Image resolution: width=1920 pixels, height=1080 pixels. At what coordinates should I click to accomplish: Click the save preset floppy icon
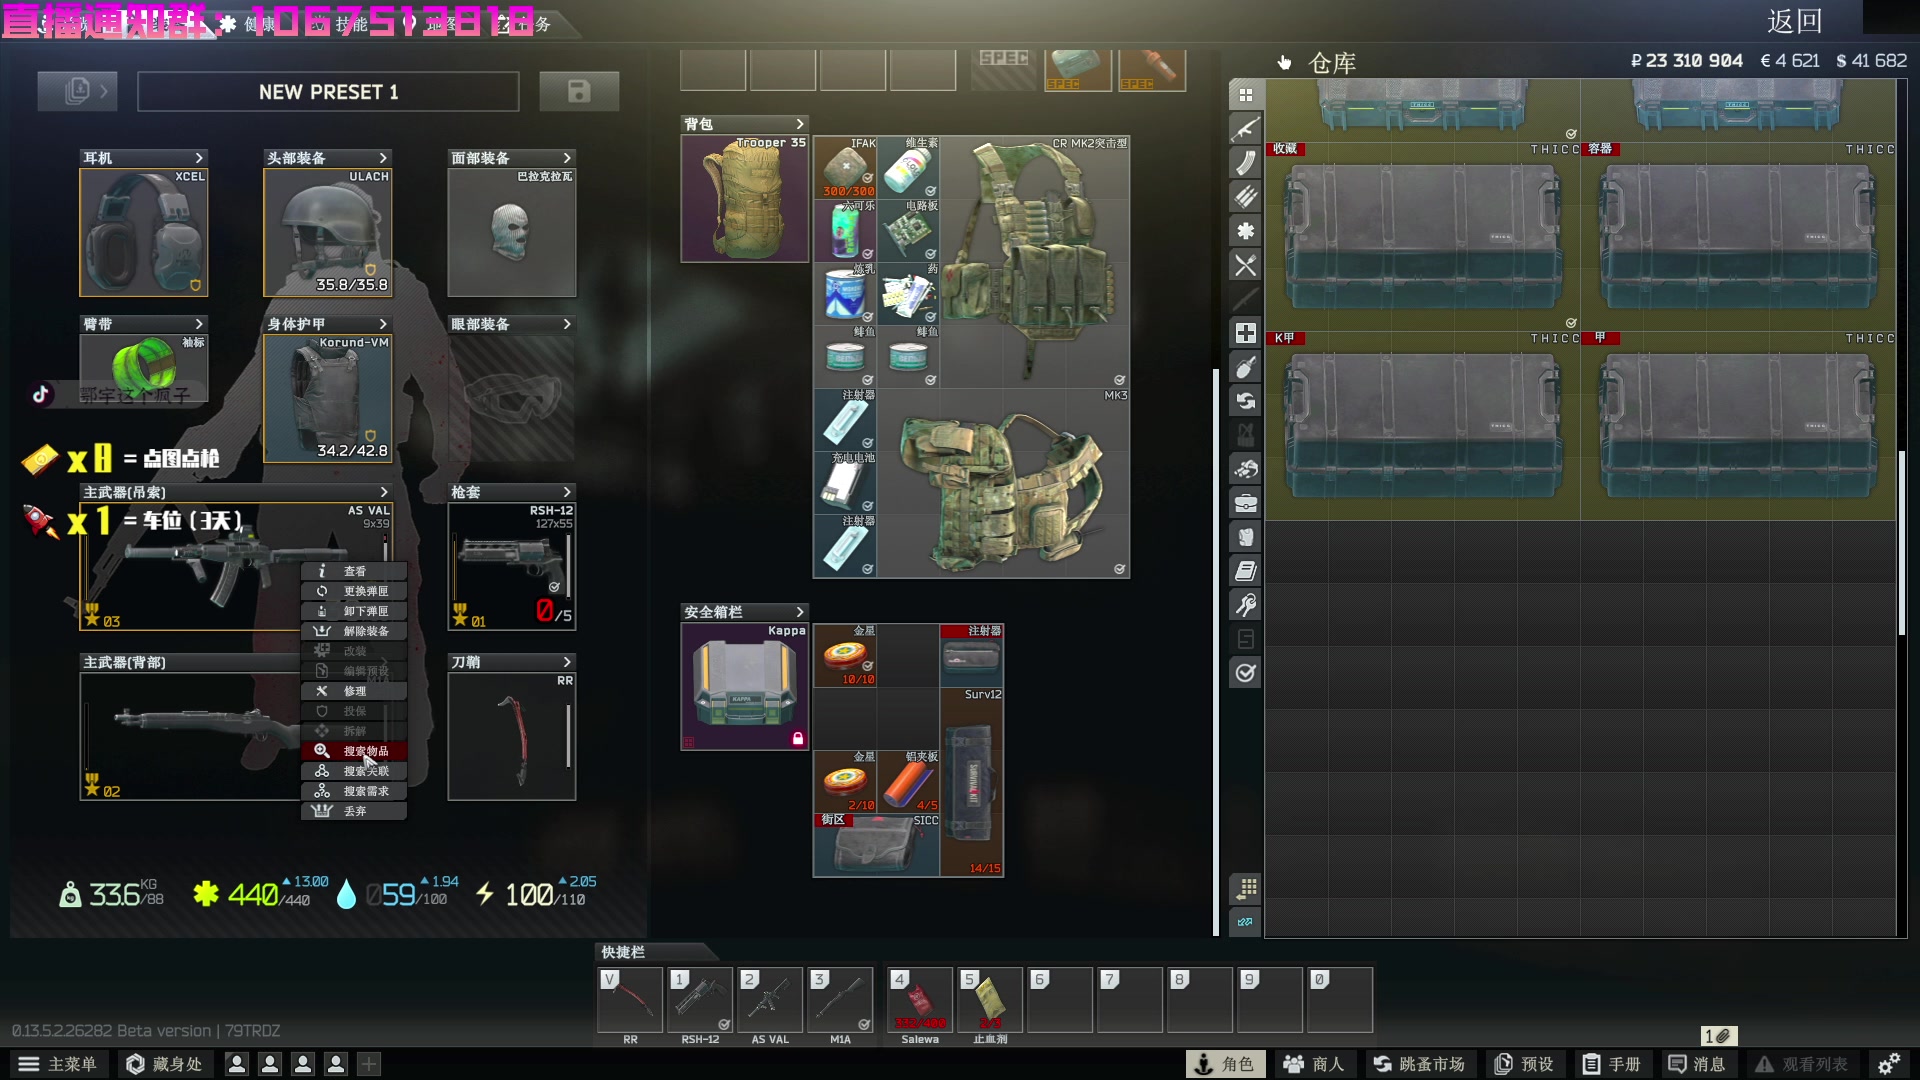[579, 92]
